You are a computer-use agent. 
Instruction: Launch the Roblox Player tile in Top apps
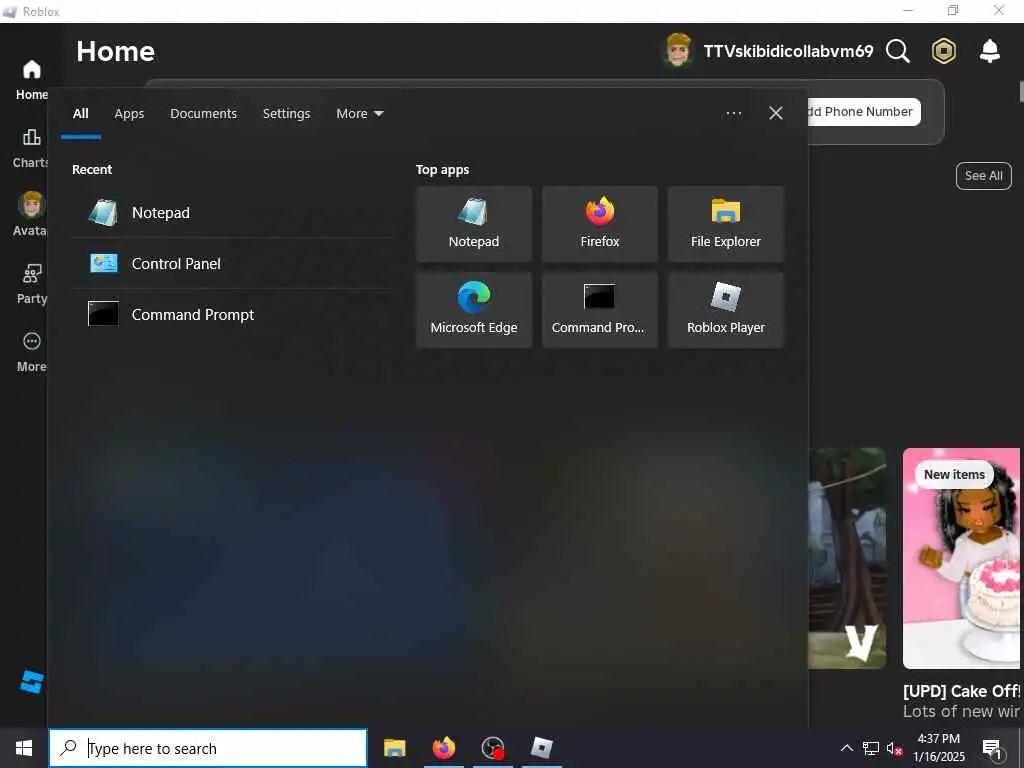point(726,310)
